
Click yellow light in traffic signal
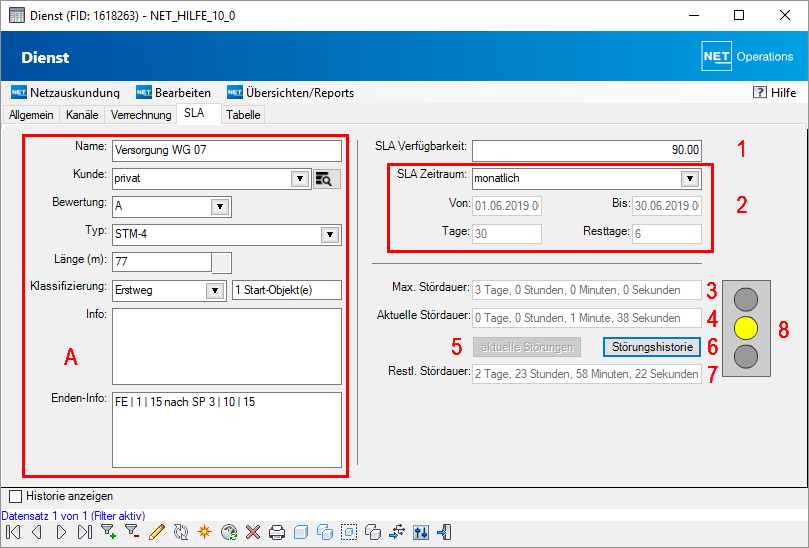click(x=746, y=328)
